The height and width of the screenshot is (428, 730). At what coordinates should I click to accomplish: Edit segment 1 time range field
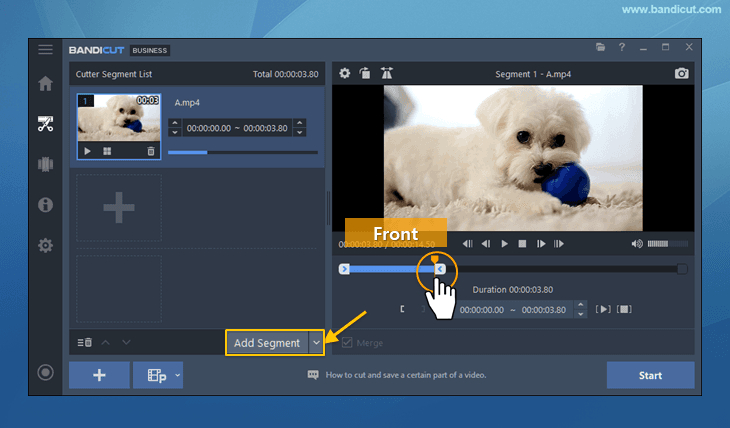(x=237, y=128)
